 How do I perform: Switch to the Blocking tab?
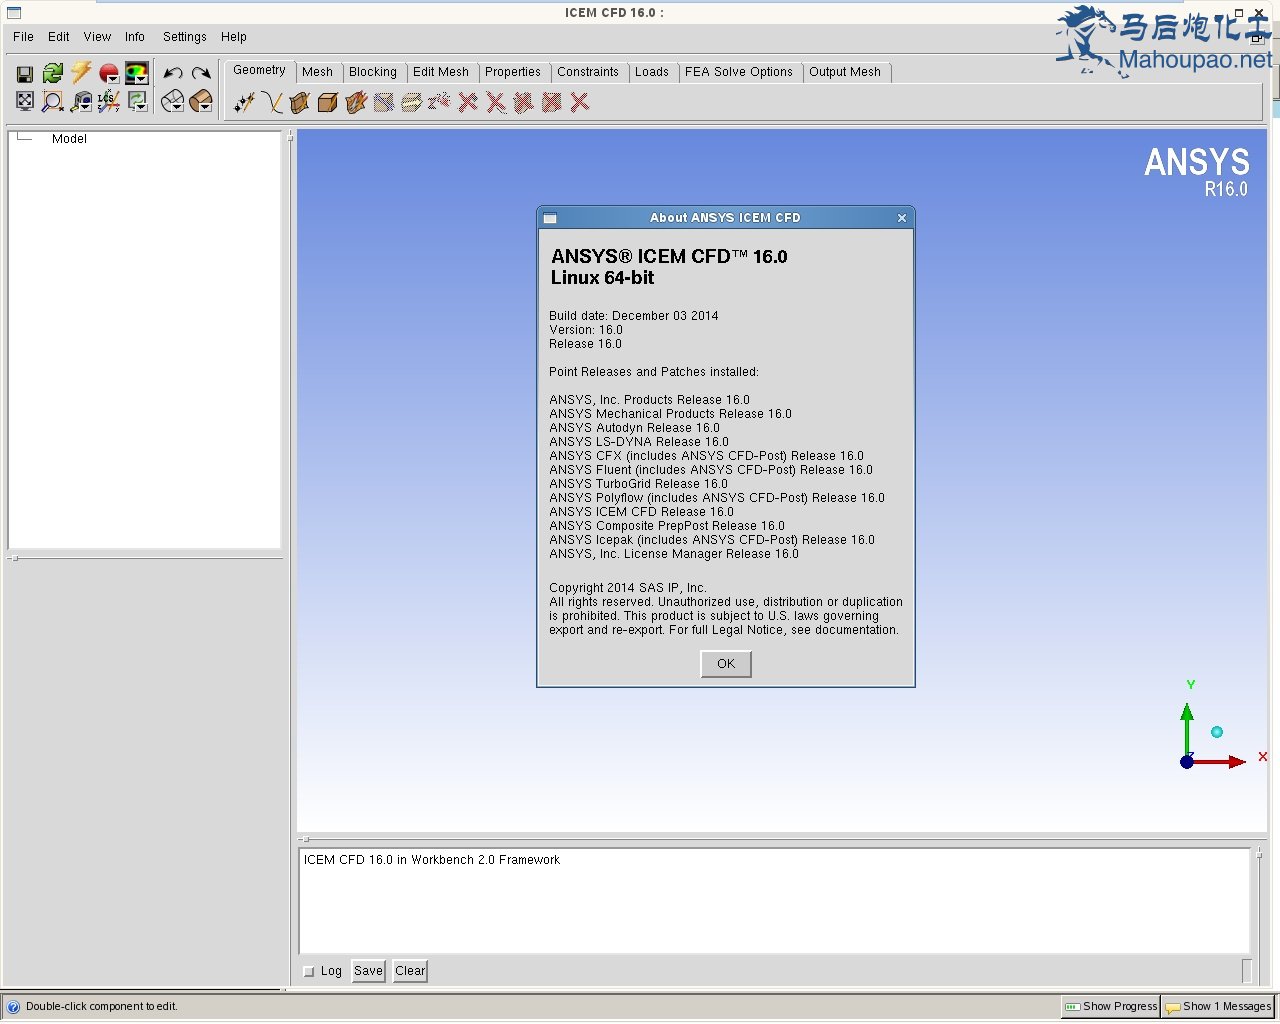pyautogui.click(x=373, y=72)
